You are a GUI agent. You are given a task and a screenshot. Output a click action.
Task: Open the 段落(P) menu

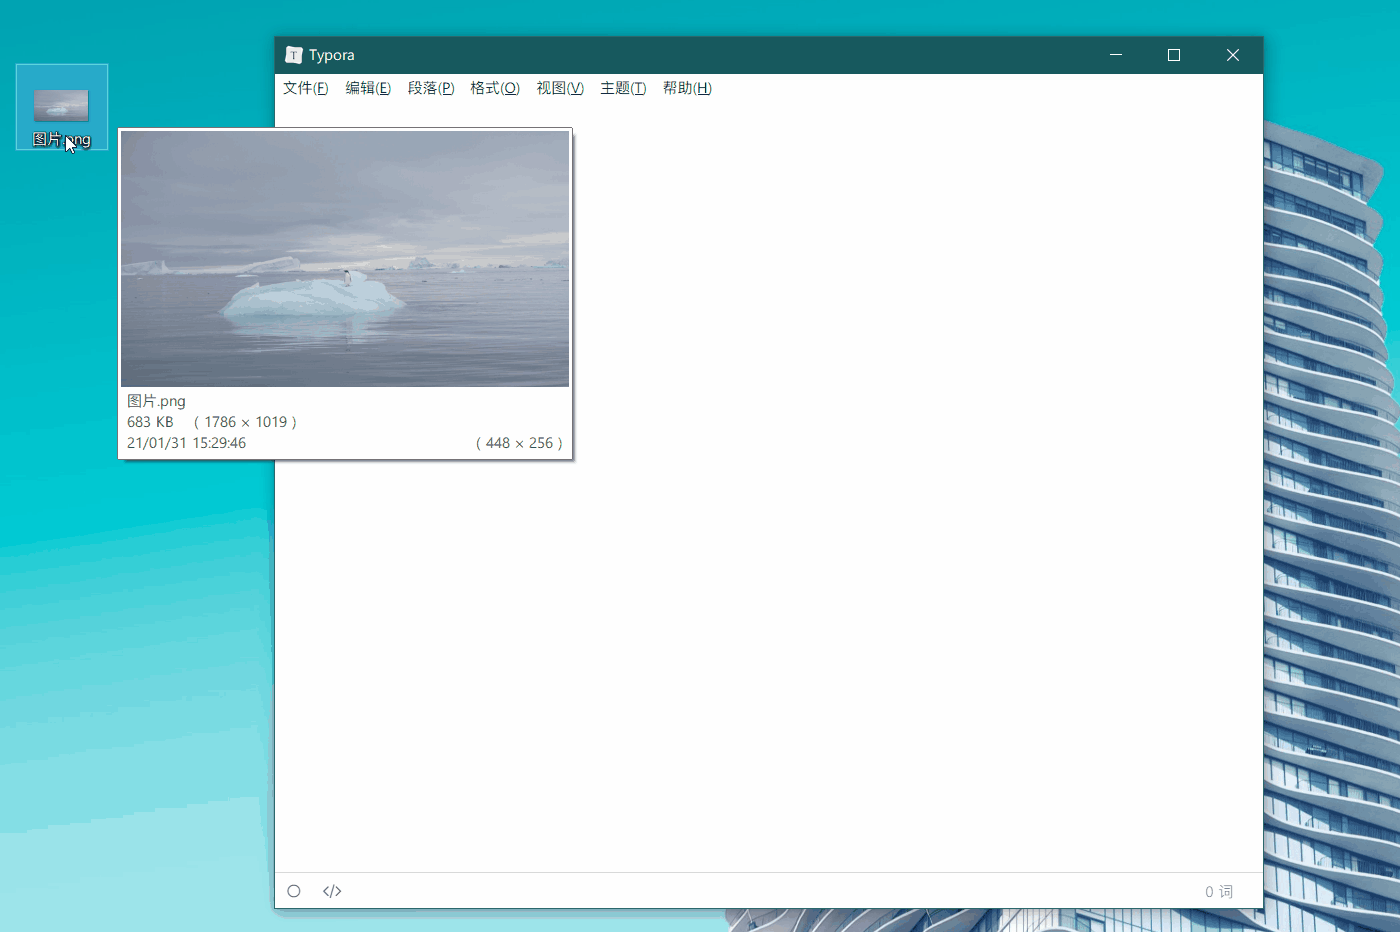tap(431, 88)
